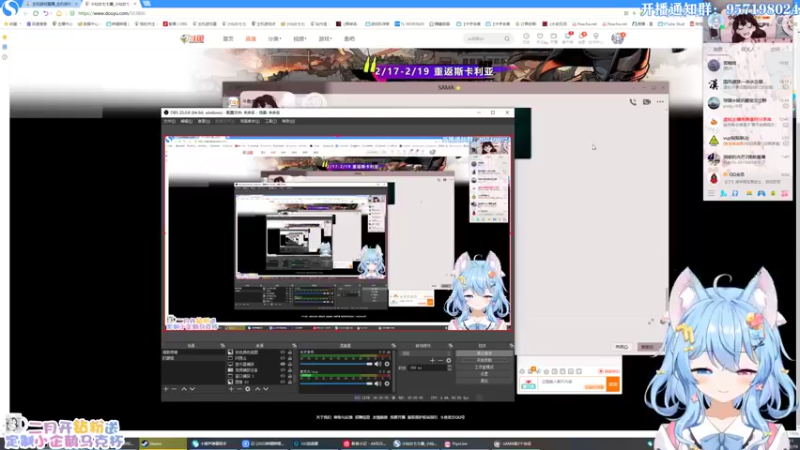Remove selected scene in OBS Scenes panel
The width and height of the screenshot is (800, 450).
[x=174, y=389]
